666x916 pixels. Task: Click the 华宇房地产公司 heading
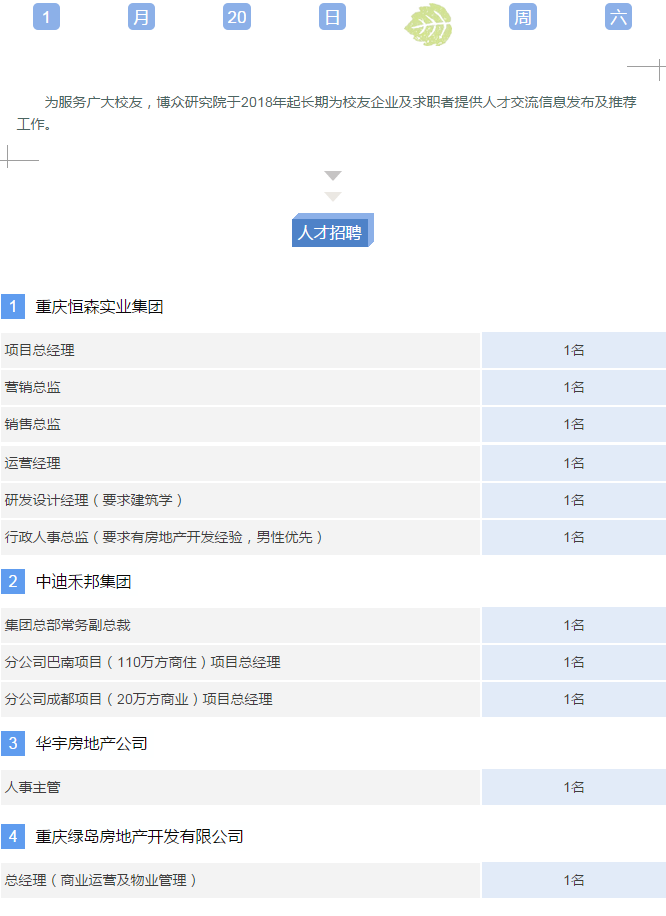point(91,744)
